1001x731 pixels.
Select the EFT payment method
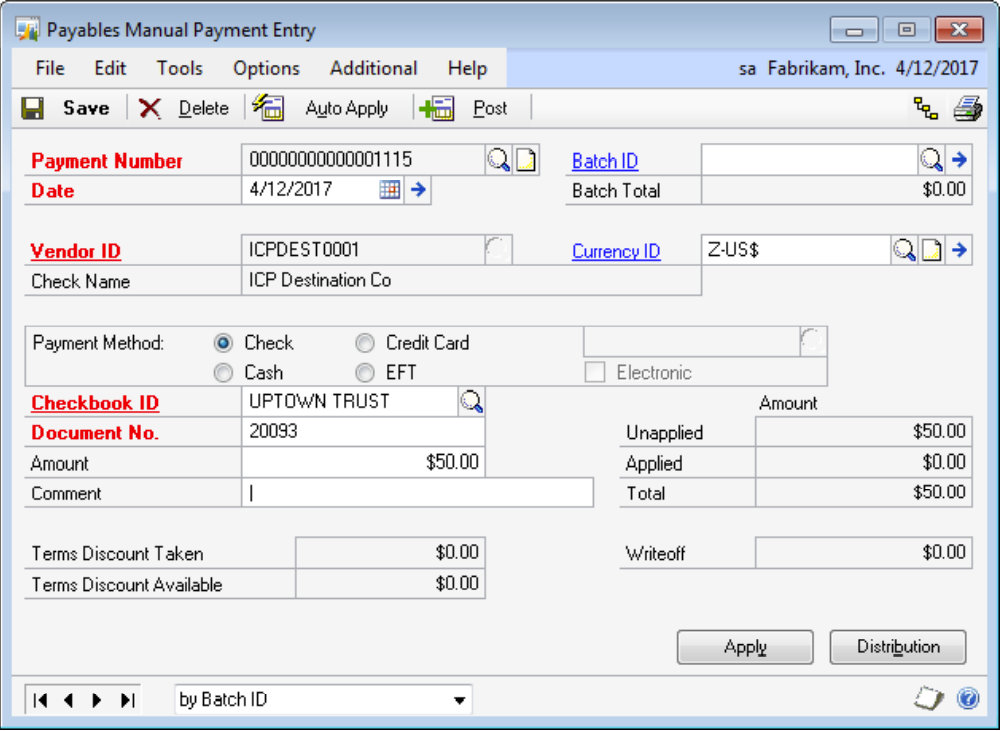pos(365,373)
